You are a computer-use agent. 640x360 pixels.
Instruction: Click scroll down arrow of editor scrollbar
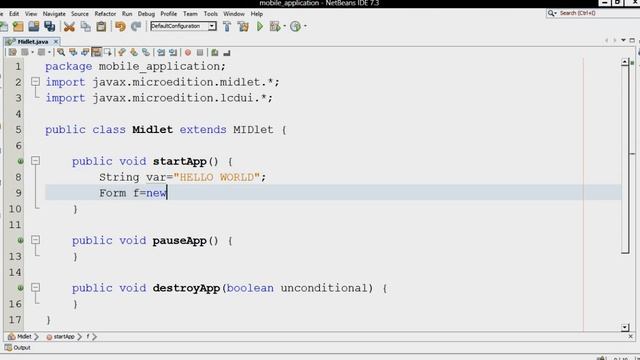(x=625, y=327)
